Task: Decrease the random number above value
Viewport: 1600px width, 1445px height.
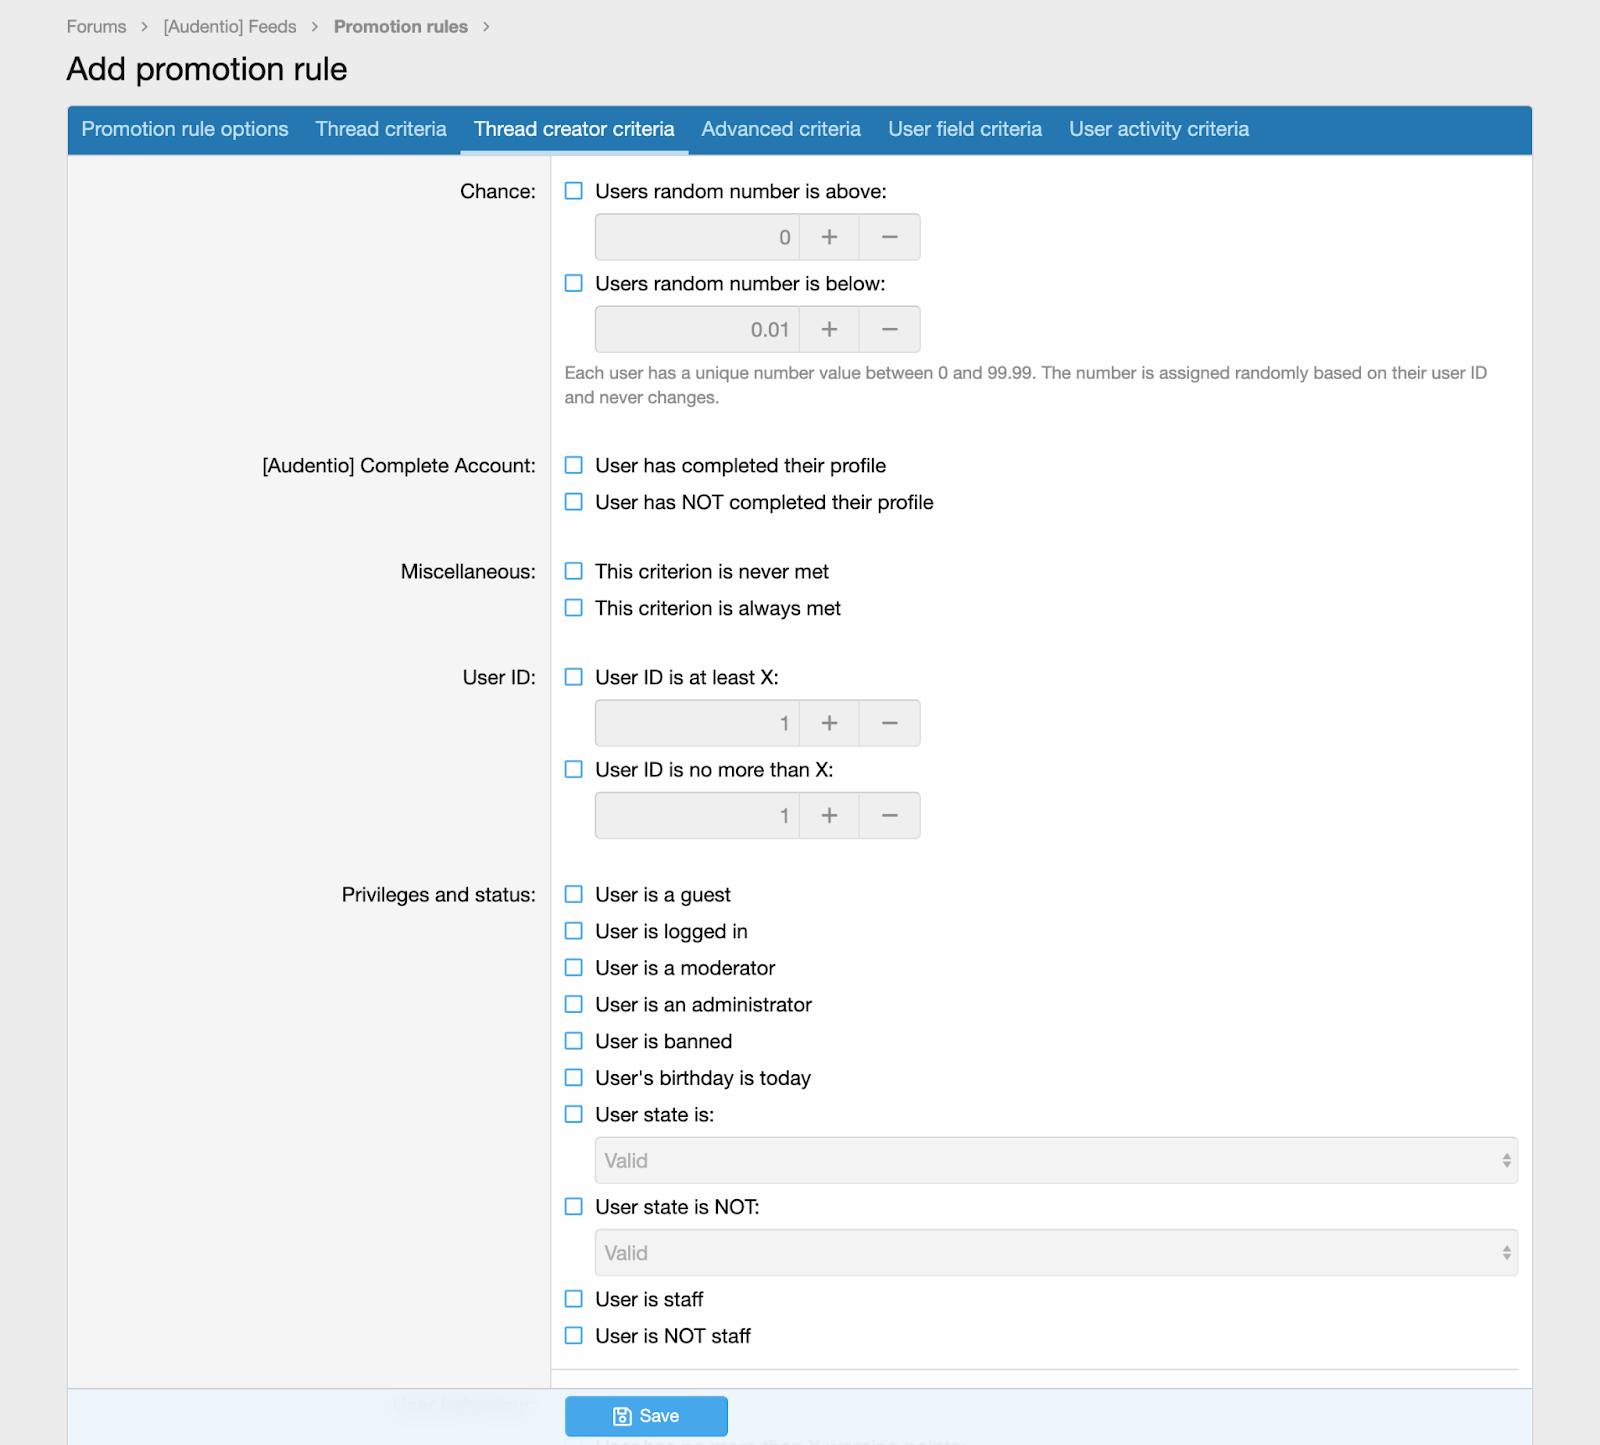Action: click(x=889, y=237)
